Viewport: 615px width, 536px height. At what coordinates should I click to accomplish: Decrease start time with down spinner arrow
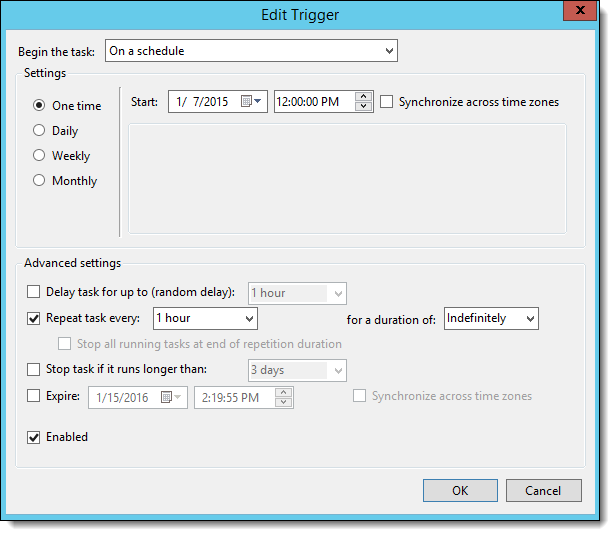click(364, 107)
